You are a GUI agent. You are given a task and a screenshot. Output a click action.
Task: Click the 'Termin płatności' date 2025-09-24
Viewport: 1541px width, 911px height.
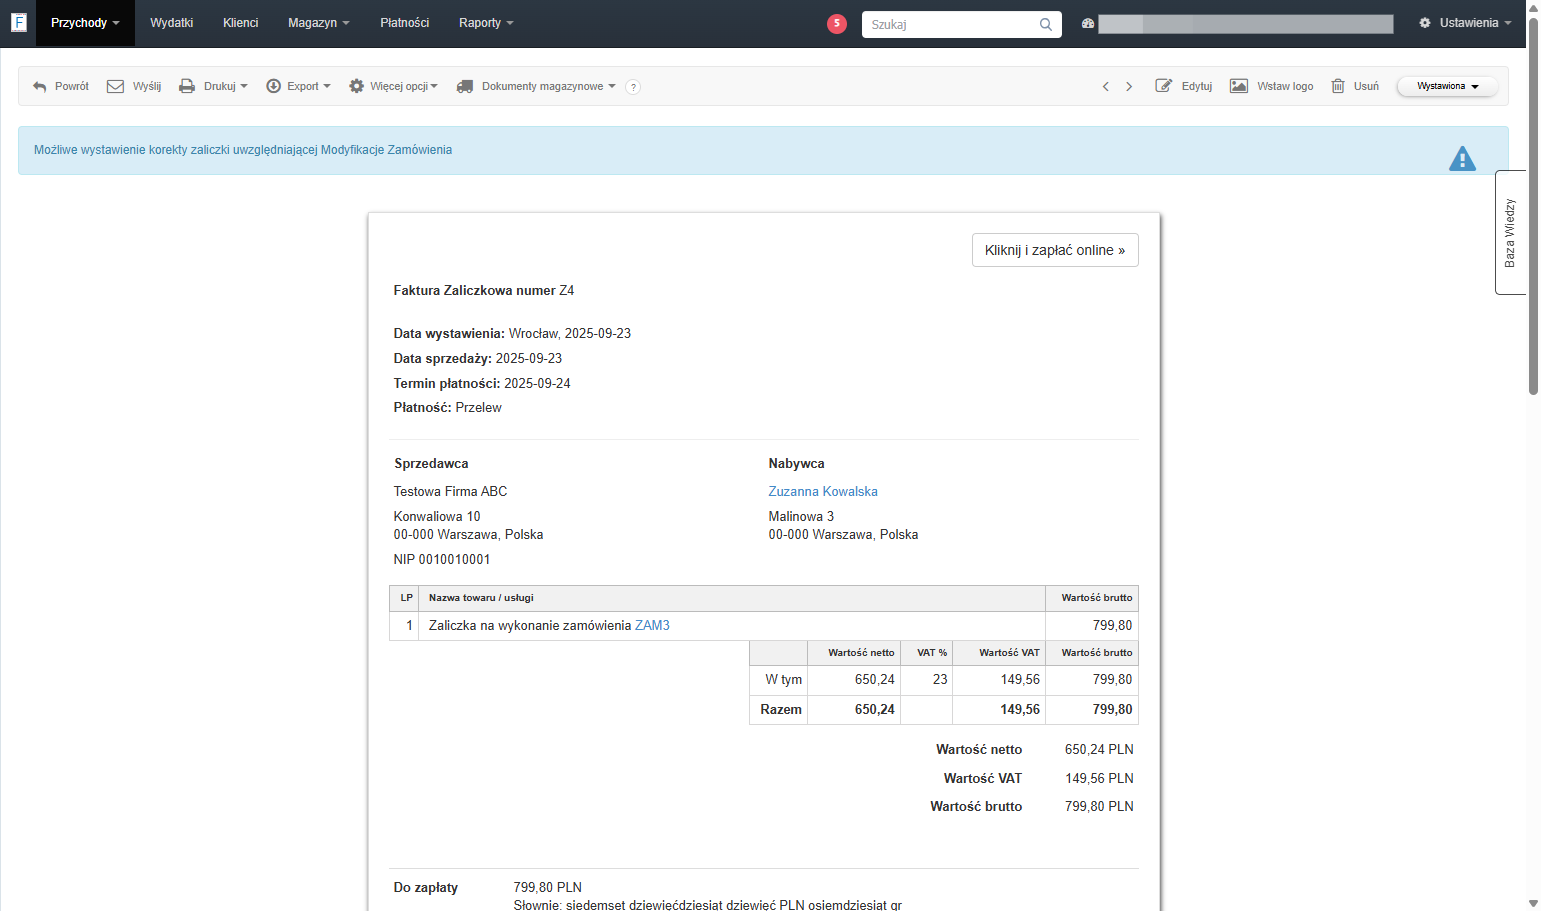537,384
